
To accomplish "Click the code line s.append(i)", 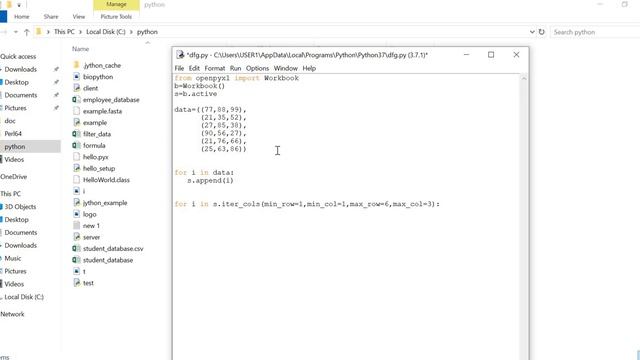I will click(x=210, y=180).
